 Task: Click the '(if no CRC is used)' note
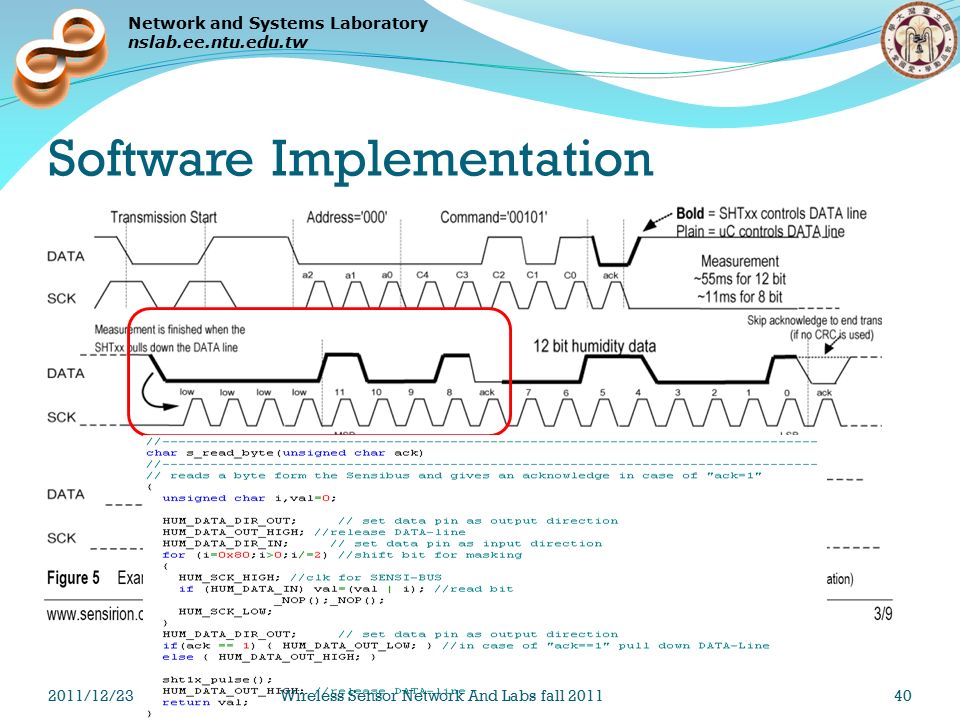coord(831,334)
